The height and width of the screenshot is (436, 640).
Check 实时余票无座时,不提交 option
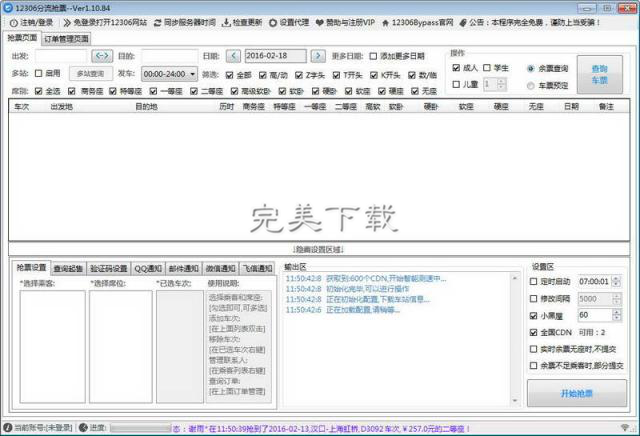click(x=533, y=349)
